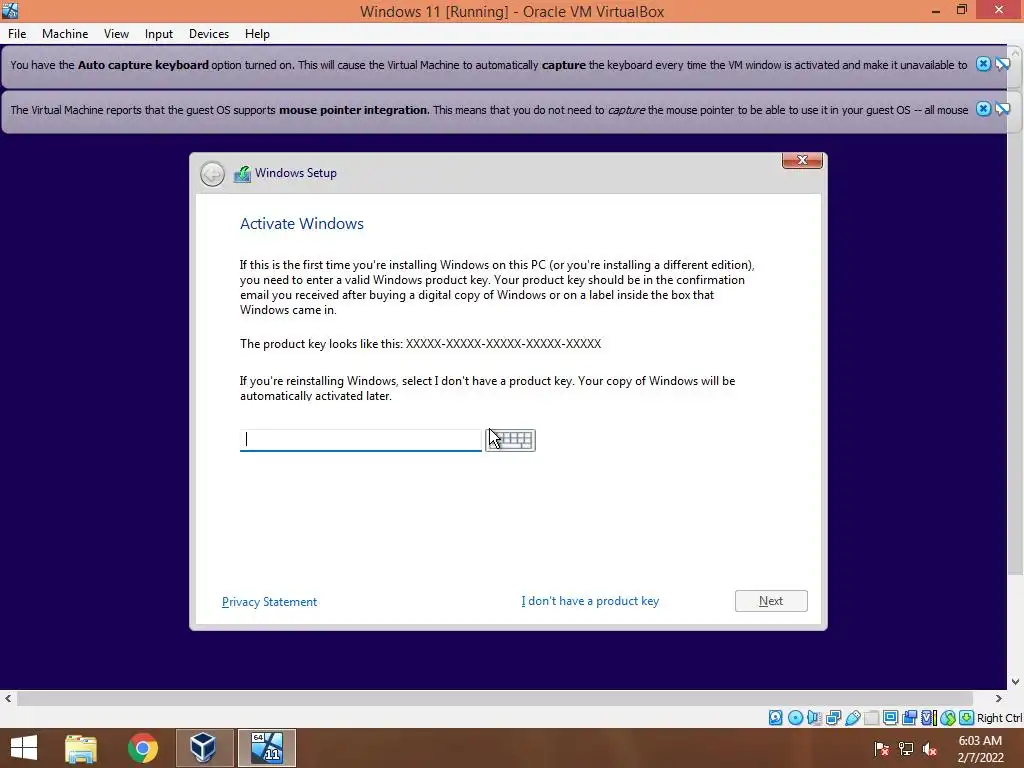Click the USB devices status indicator
Viewport: 1024px width, 768px height.
coord(852,718)
